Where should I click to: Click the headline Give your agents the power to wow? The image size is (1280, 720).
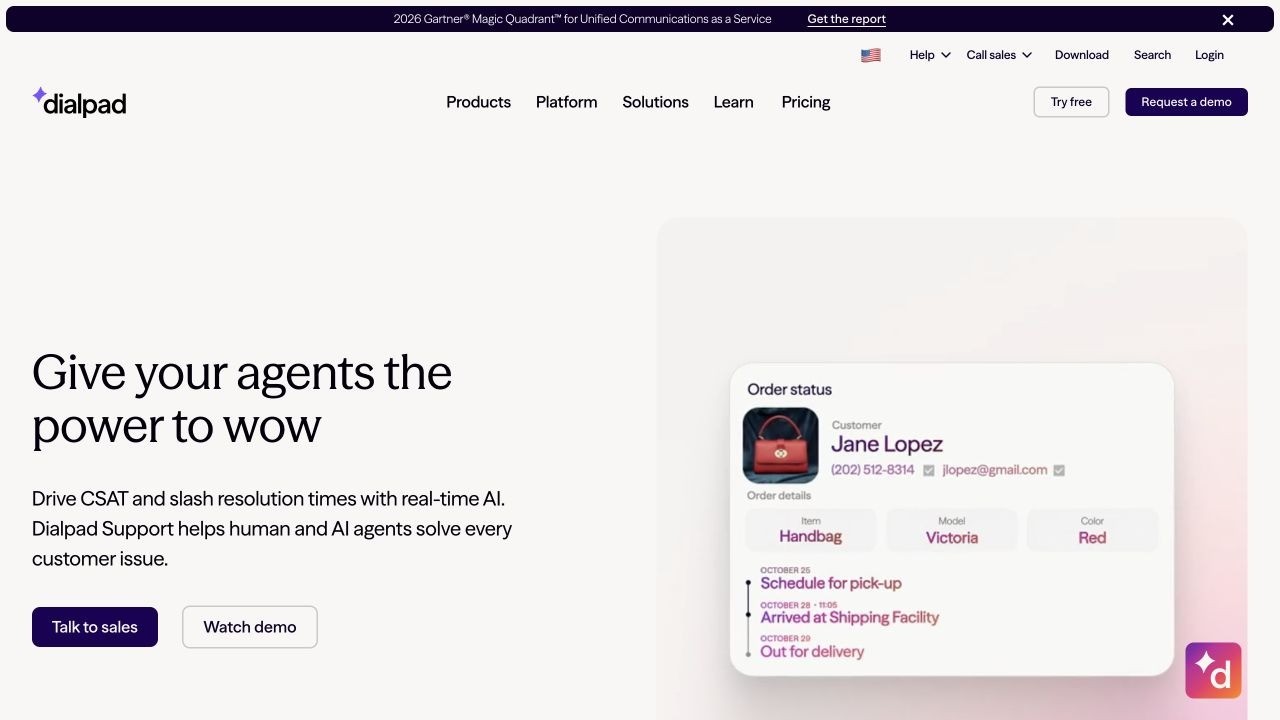[x=242, y=399]
